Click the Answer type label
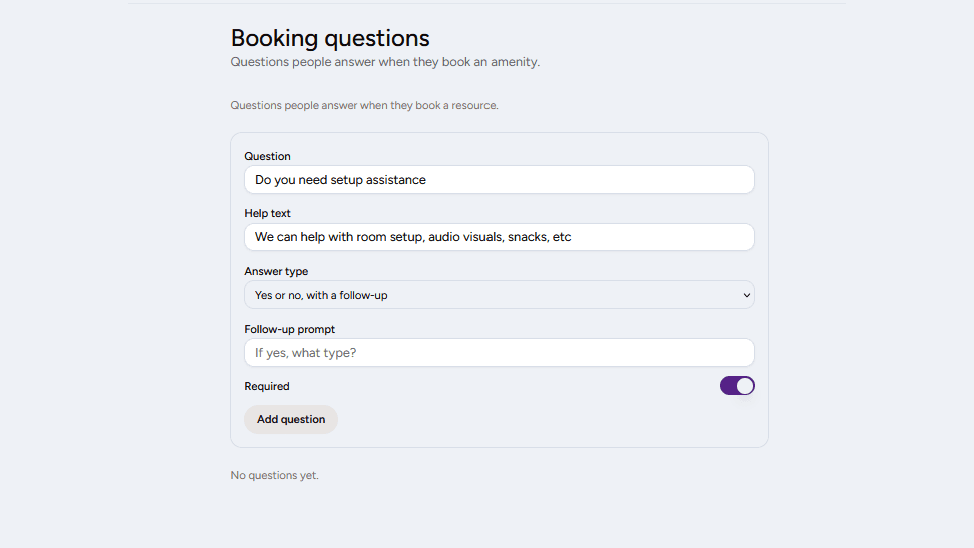 tap(276, 272)
